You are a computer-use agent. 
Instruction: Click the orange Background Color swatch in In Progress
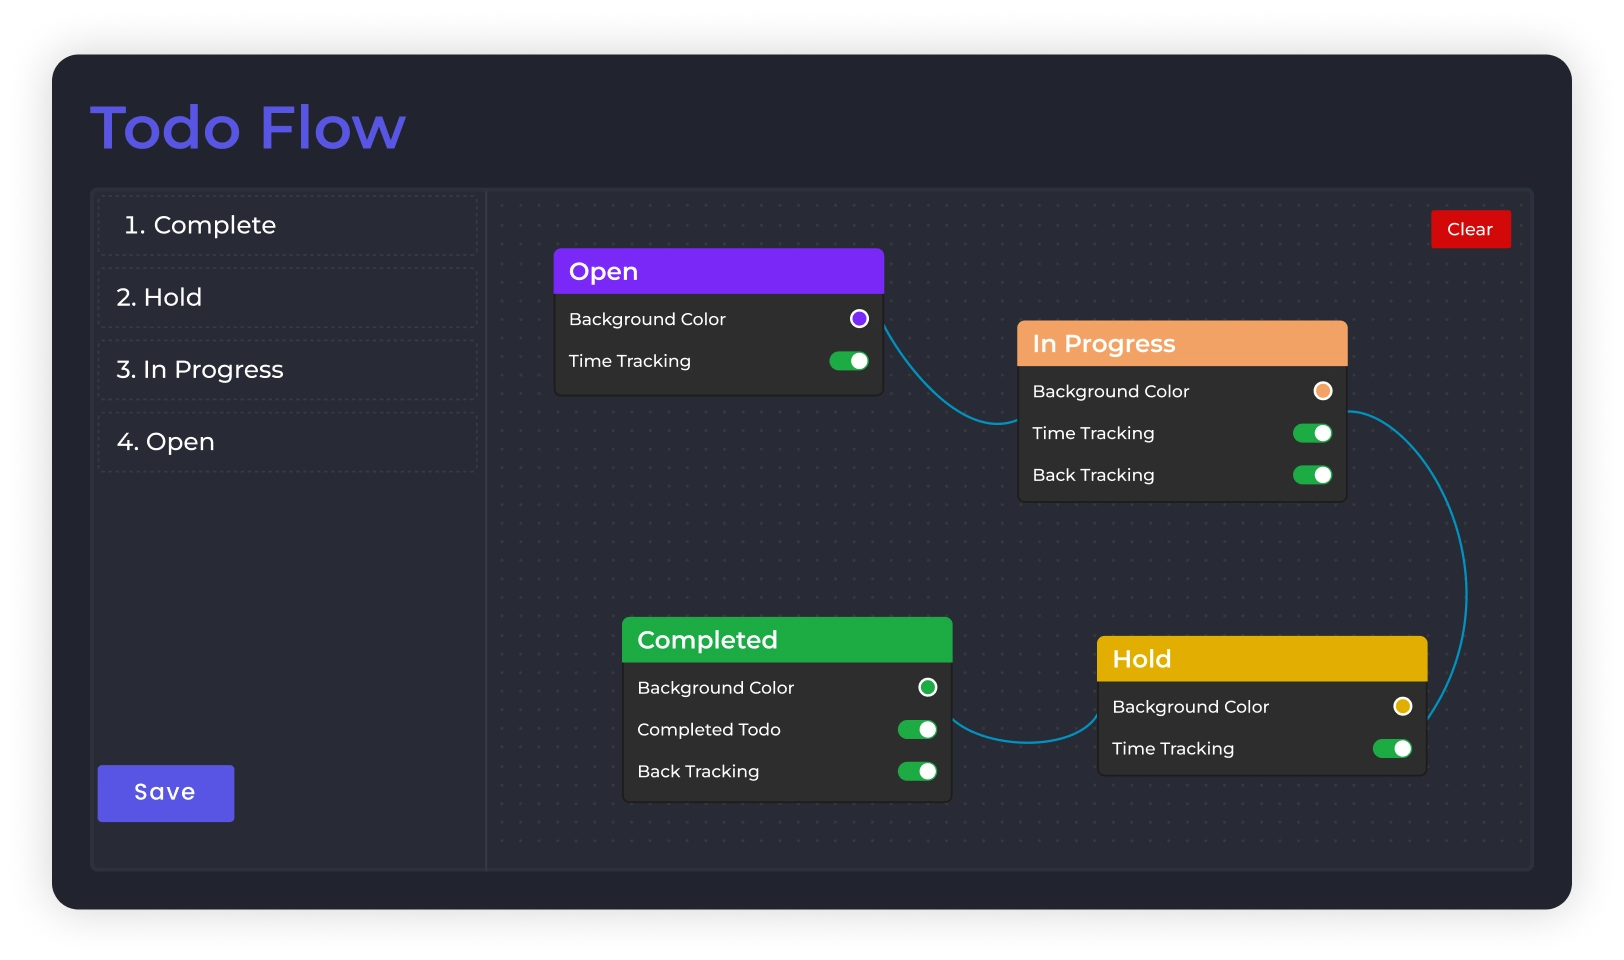pyautogui.click(x=1322, y=391)
